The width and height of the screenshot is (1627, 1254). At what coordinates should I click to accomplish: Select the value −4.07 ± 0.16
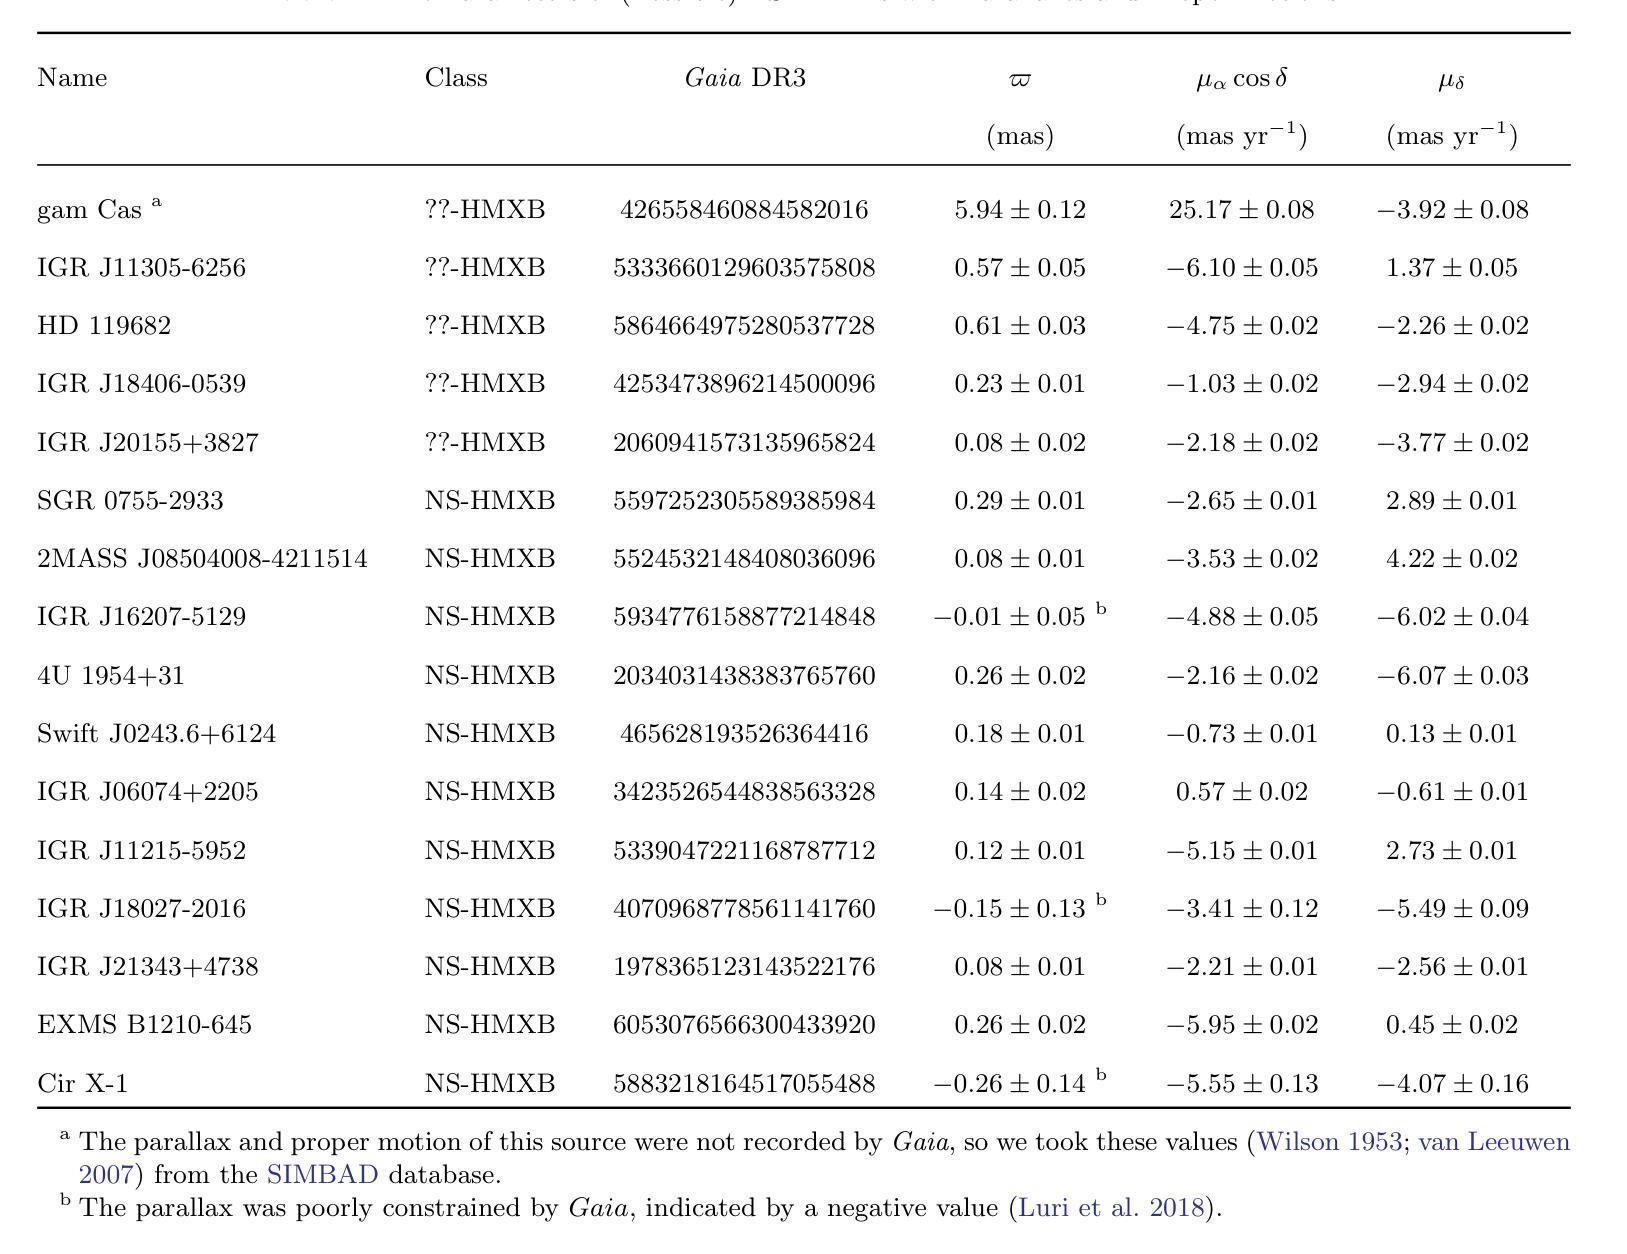point(1453,1084)
